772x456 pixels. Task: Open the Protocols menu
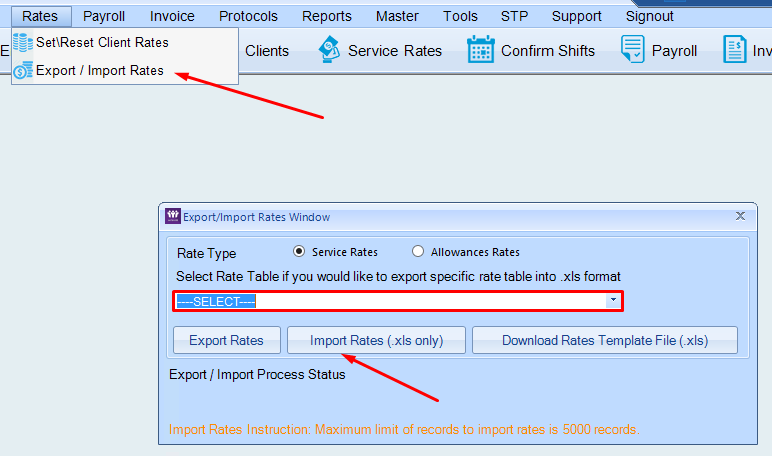pyautogui.click(x=248, y=16)
